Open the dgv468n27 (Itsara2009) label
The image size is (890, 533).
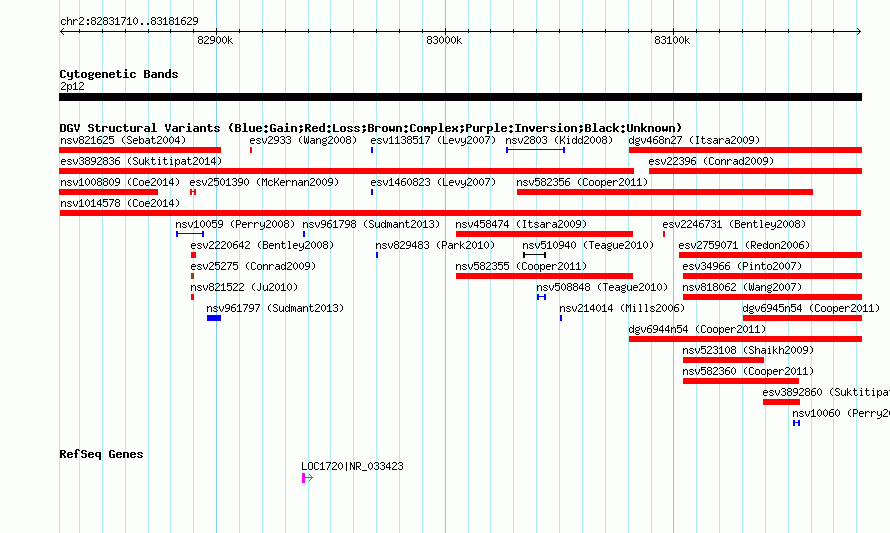[x=694, y=140]
